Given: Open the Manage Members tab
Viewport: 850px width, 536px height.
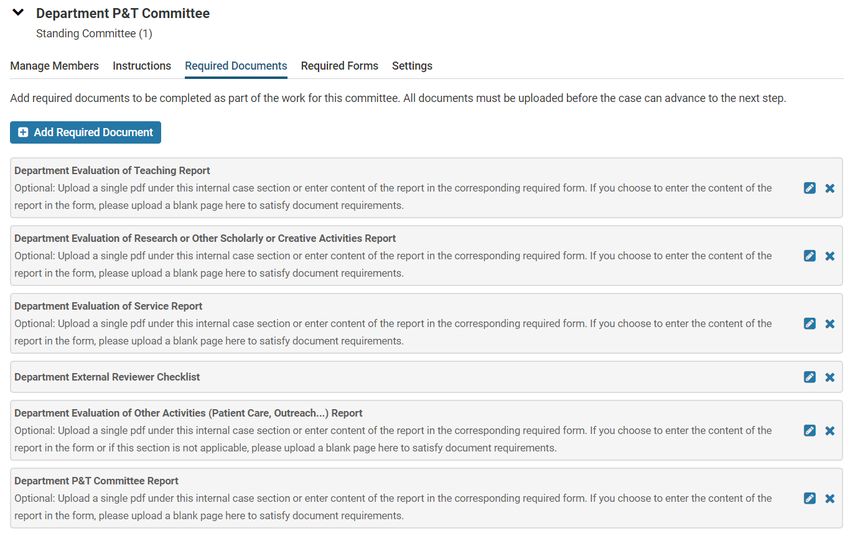Looking at the screenshot, I should pos(54,66).
